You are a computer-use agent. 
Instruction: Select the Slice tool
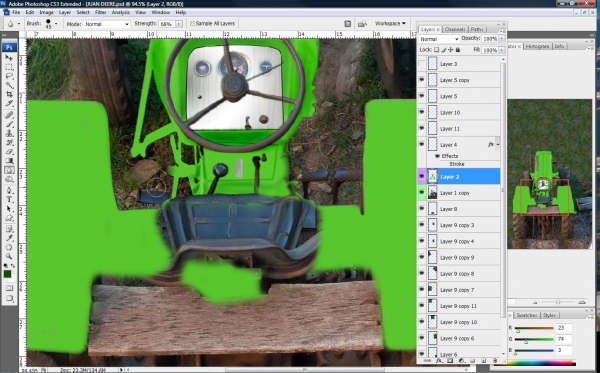pyautogui.click(x=9, y=103)
